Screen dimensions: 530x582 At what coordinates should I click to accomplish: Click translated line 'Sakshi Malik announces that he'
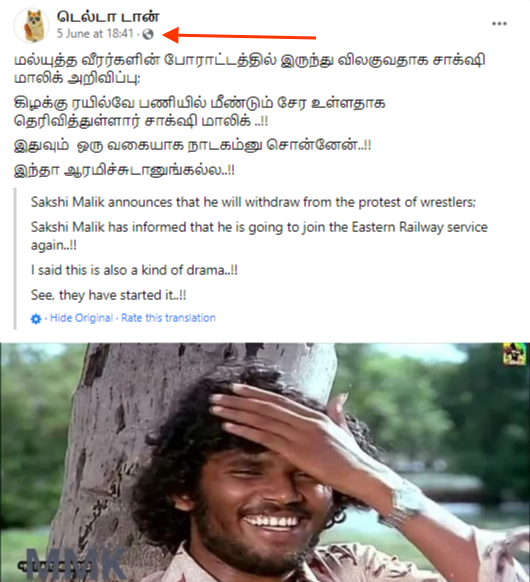[253, 202]
